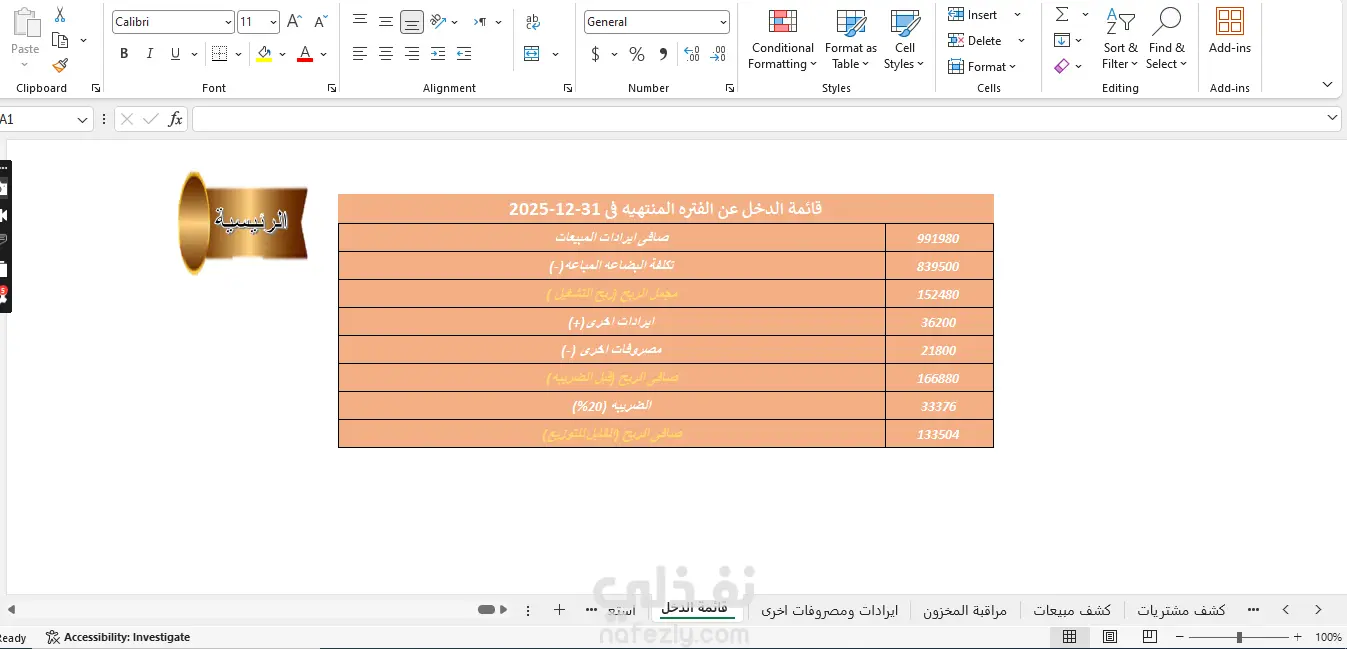1347x649 pixels.
Task: Apply cell borders icon
Action: coord(220,54)
